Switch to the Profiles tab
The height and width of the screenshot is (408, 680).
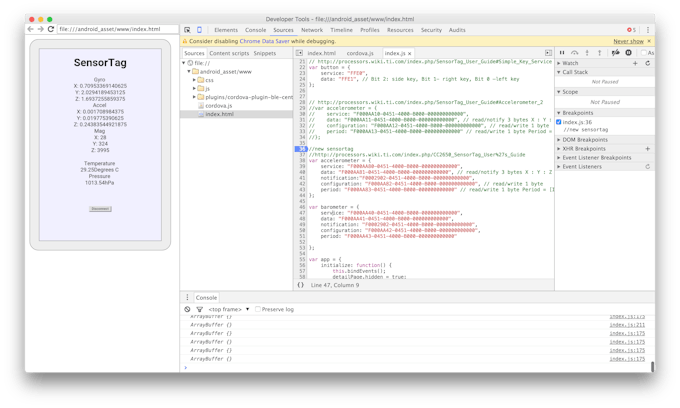point(369,30)
